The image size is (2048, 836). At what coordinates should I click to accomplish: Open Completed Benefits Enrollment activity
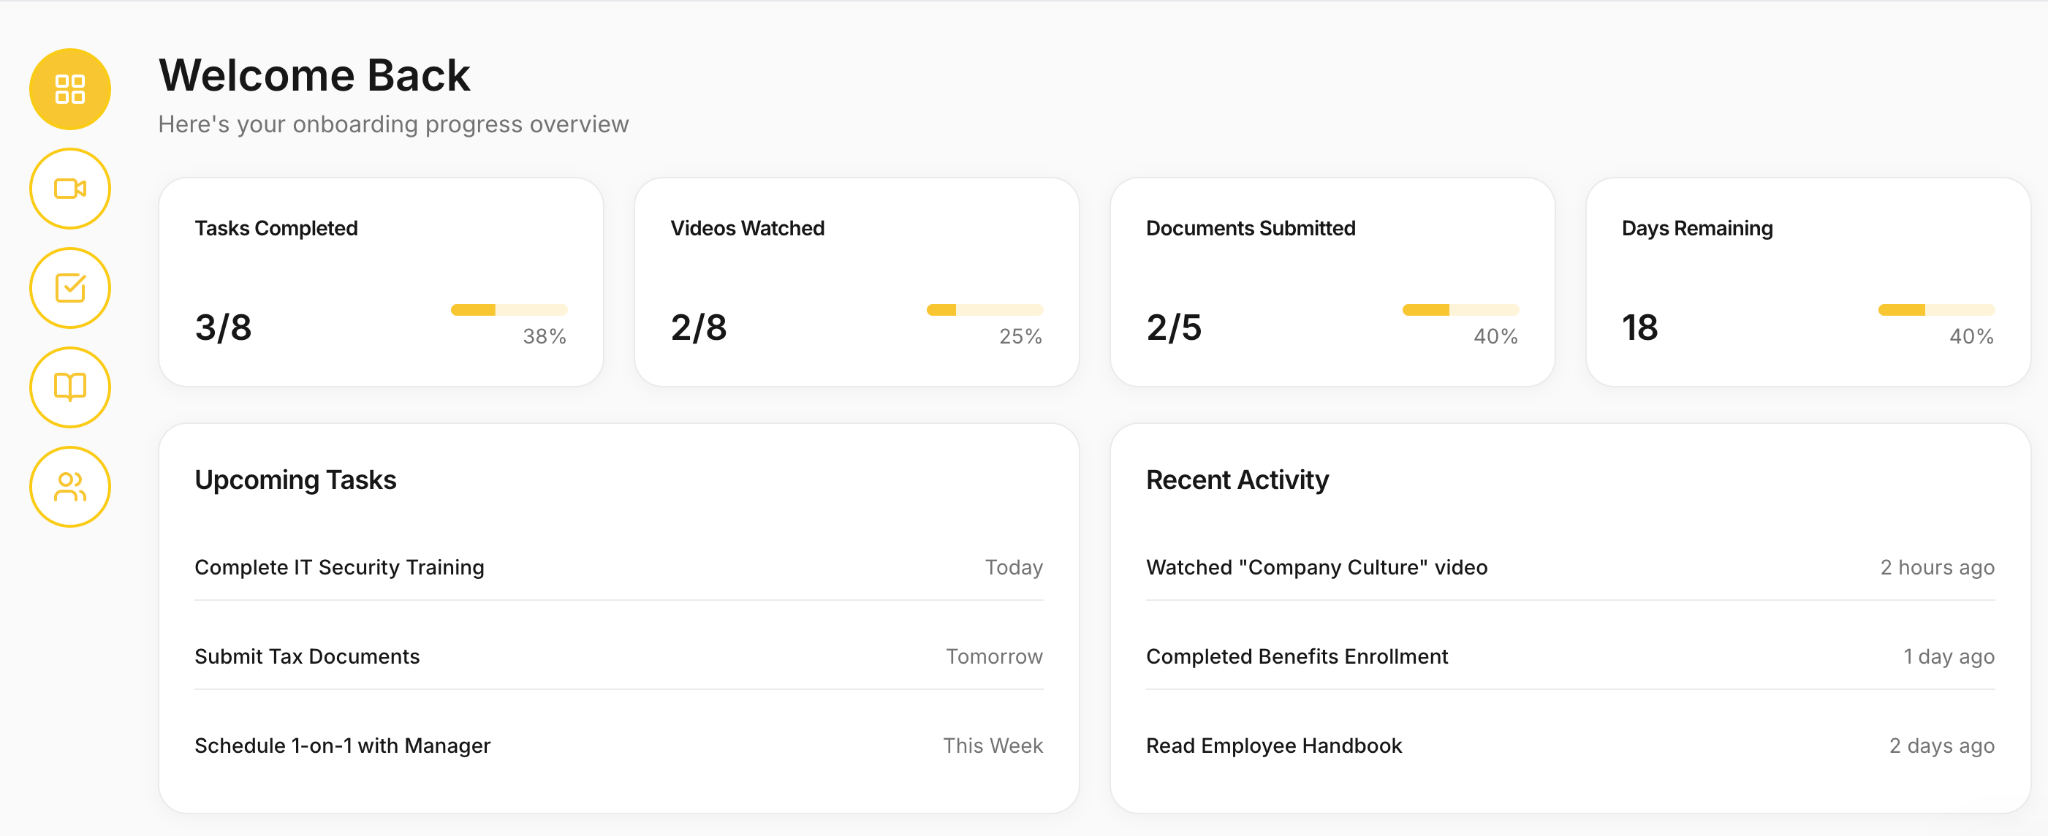click(1570, 656)
